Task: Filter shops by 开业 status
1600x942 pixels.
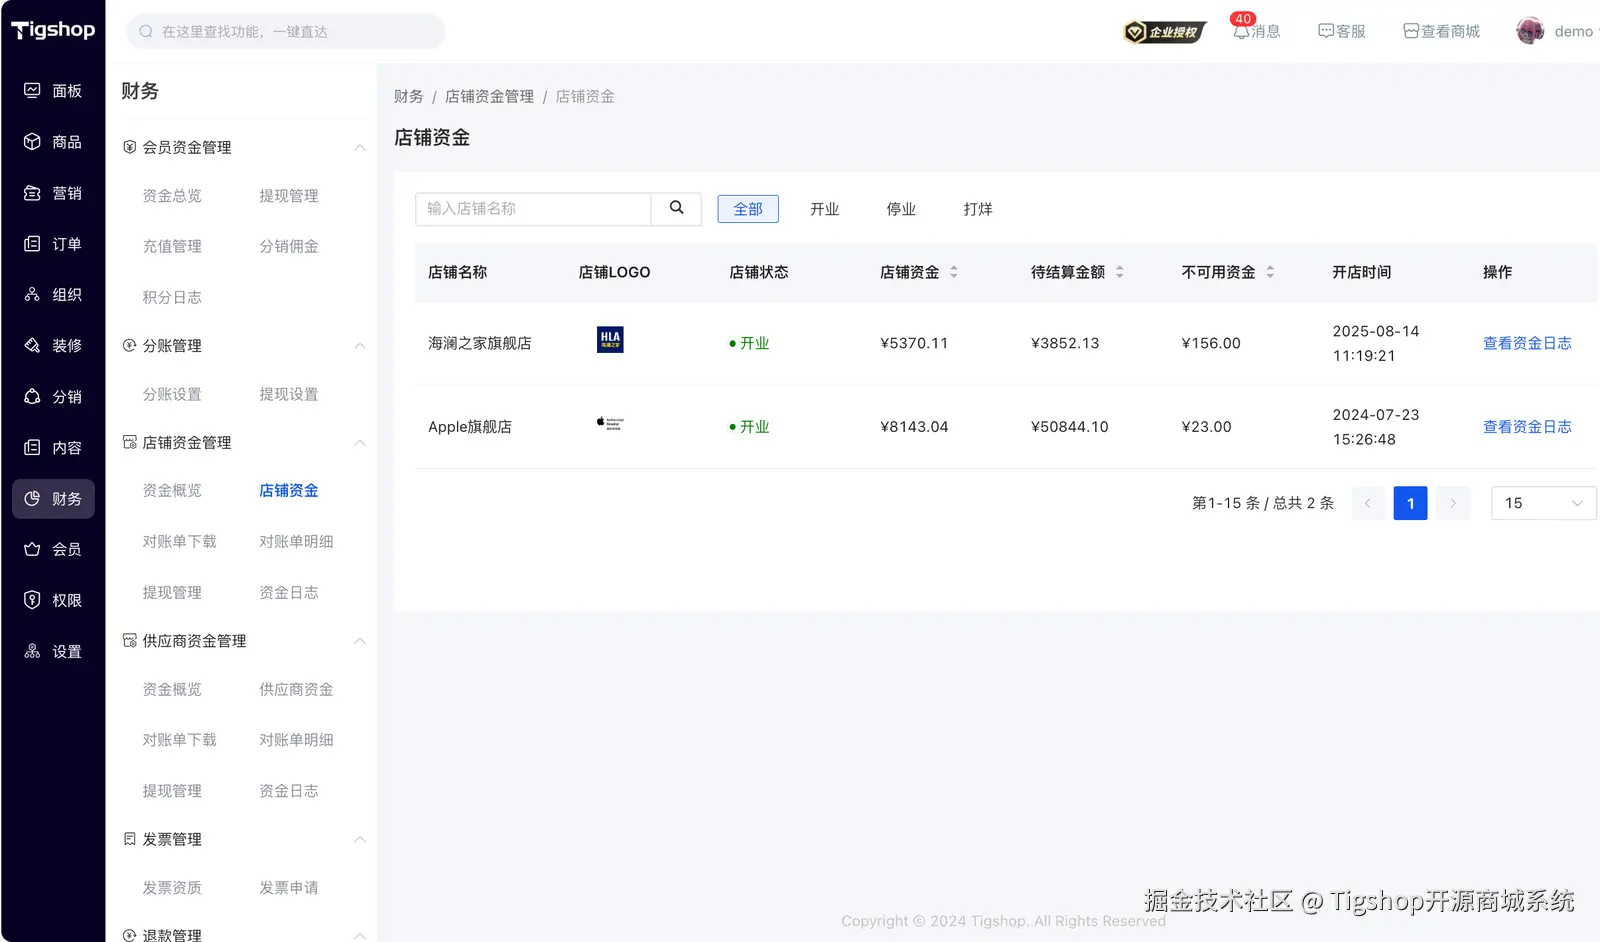Action: tap(825, 209)
